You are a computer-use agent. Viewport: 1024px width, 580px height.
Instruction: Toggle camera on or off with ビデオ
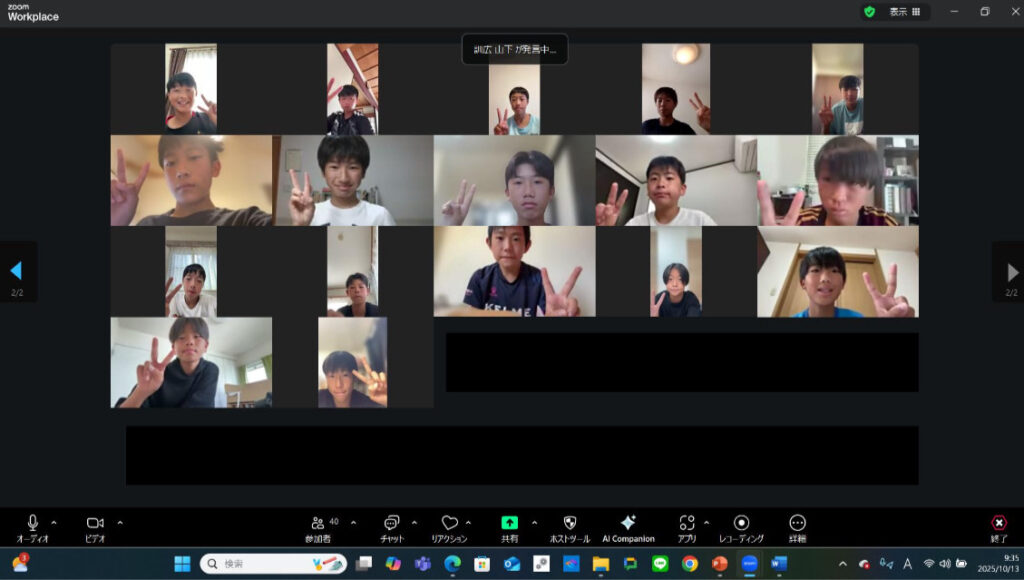[x=95, y=523]
